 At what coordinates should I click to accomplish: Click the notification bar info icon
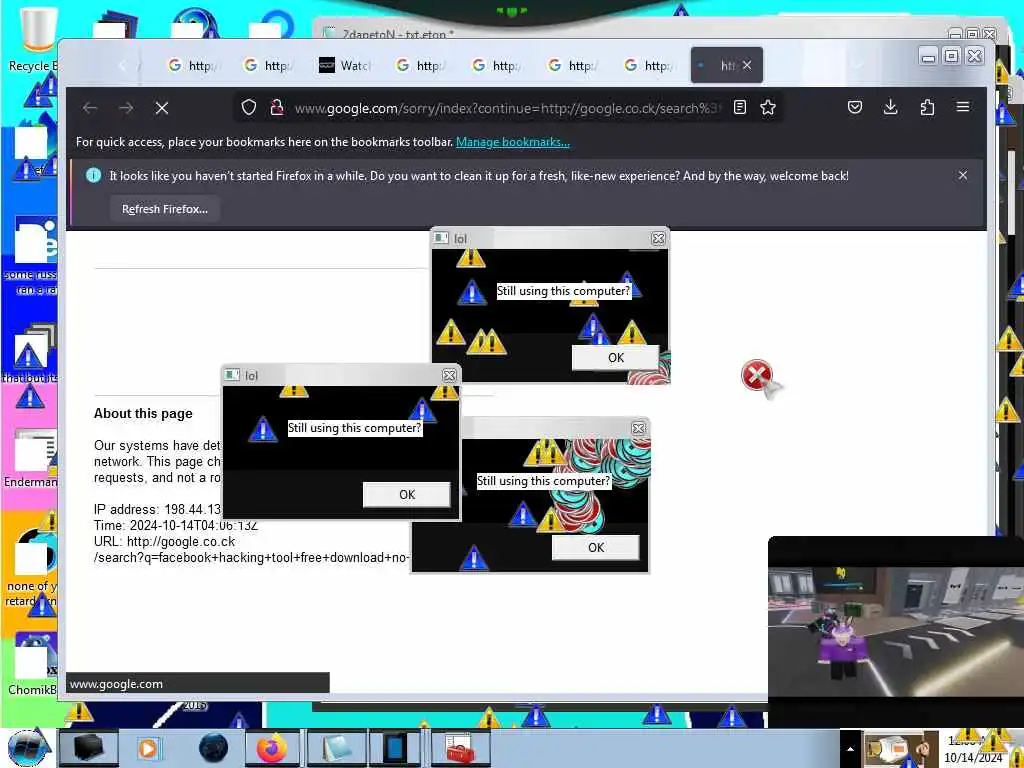(93, 175)
